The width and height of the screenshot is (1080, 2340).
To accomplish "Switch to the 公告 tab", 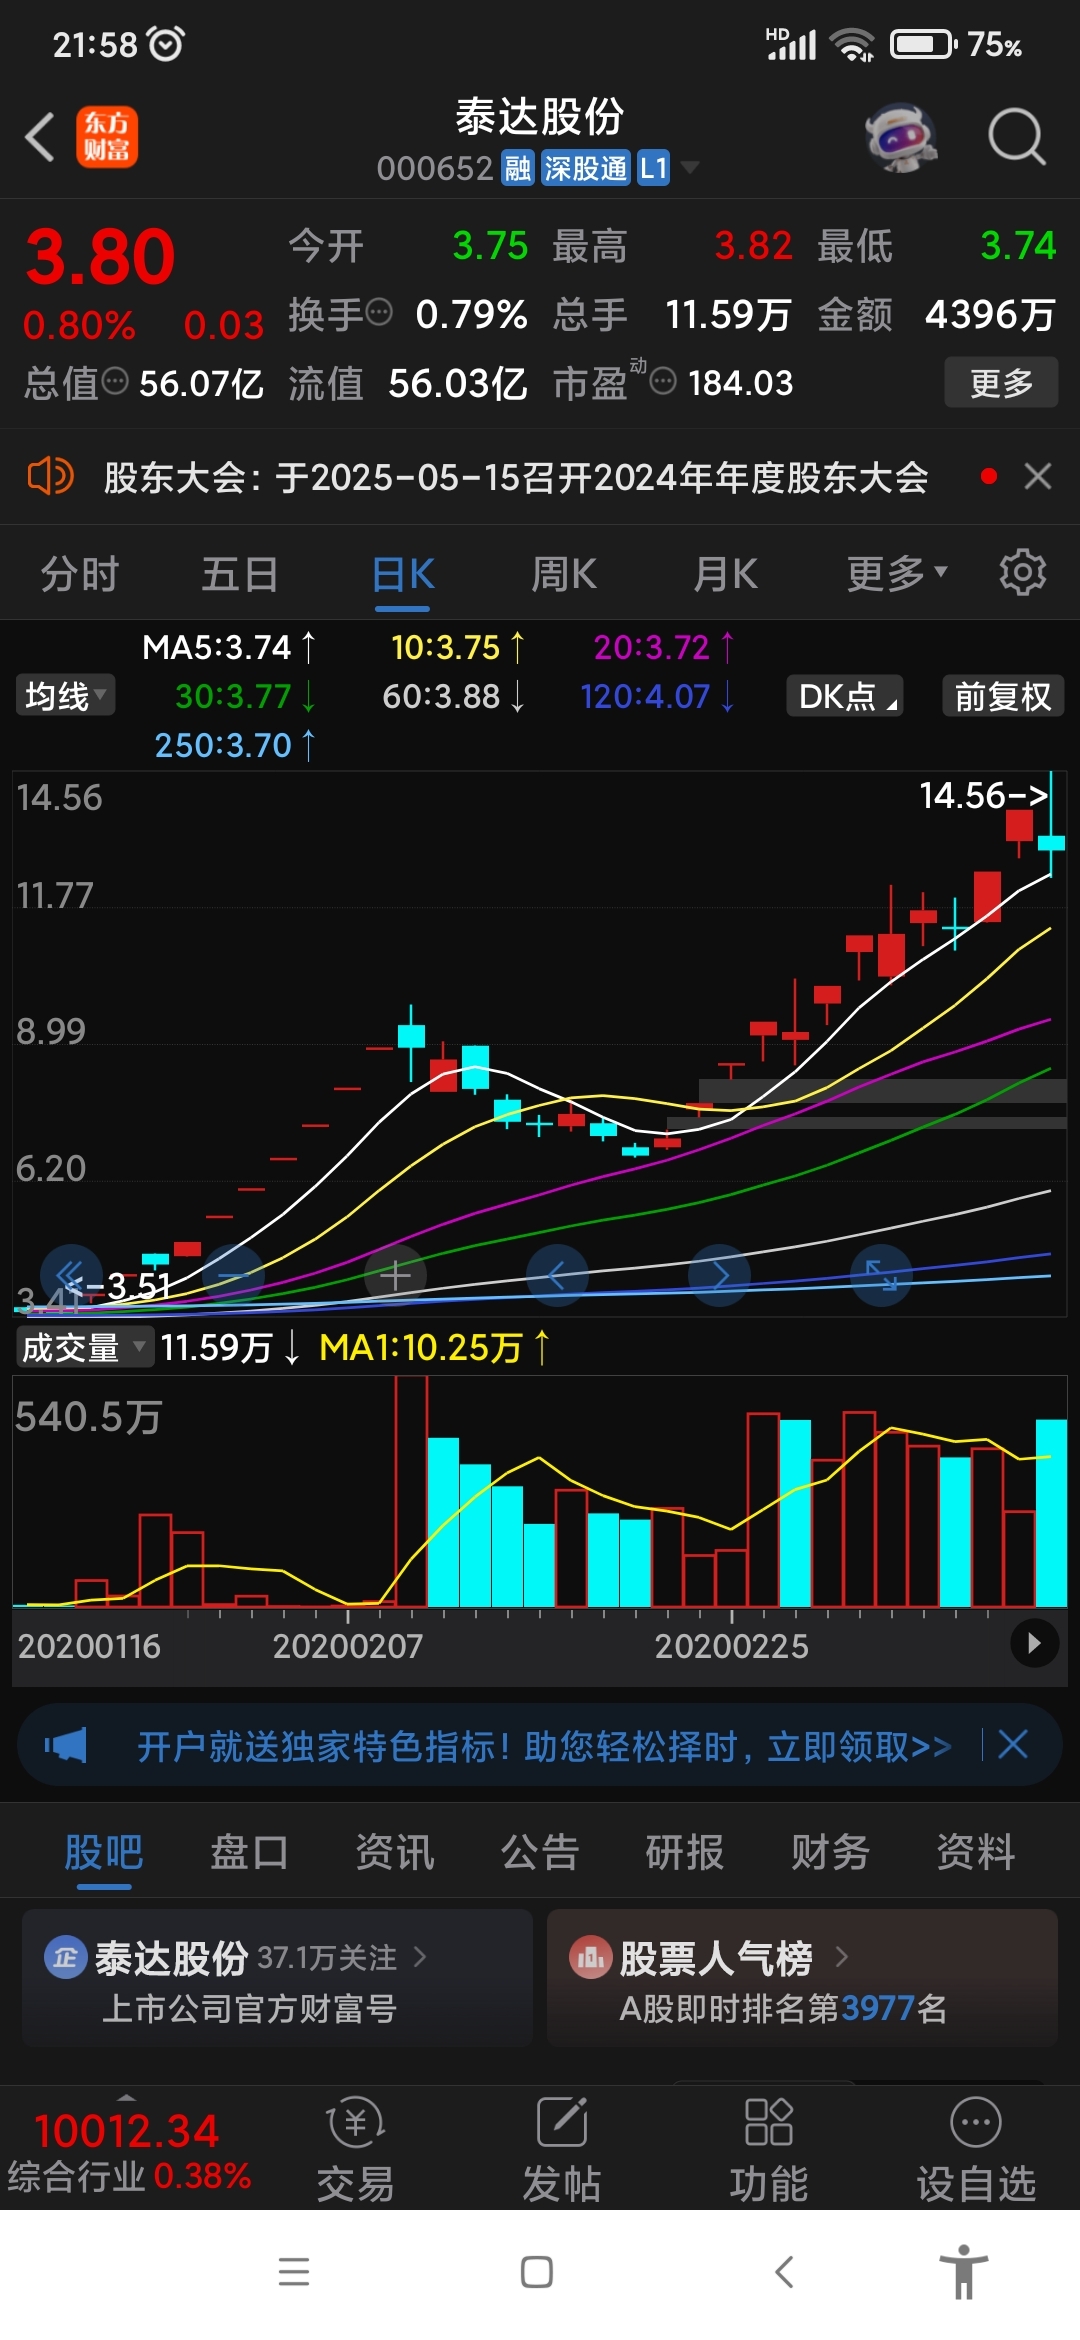I will coord(540,1852).
